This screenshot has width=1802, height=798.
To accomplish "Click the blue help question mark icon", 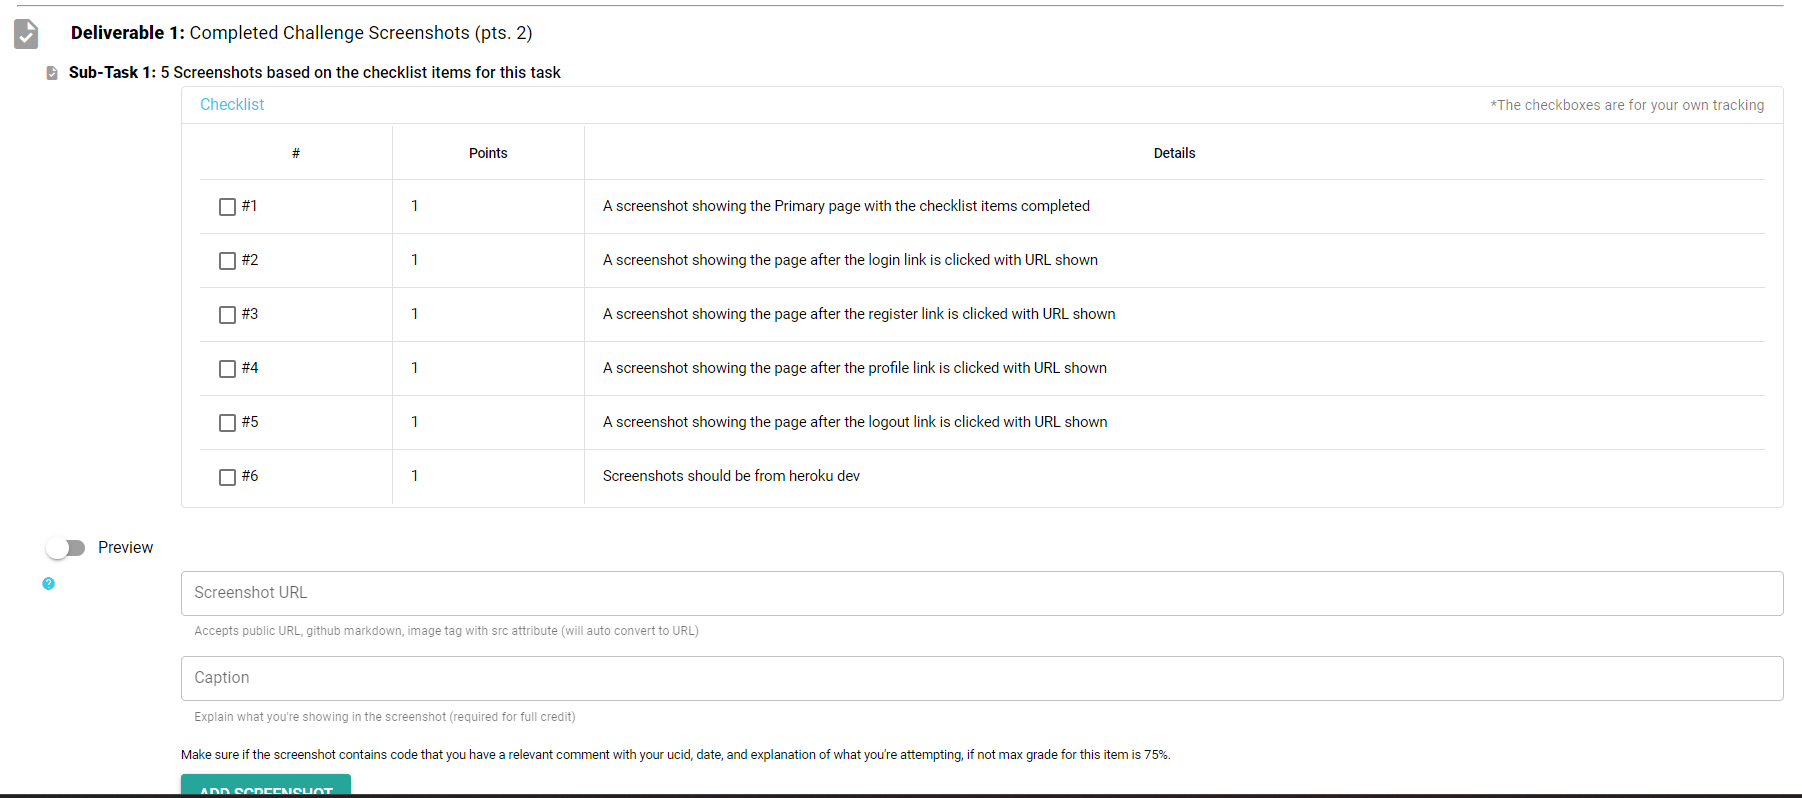I will pyautogui.click(x=48, y=583).
